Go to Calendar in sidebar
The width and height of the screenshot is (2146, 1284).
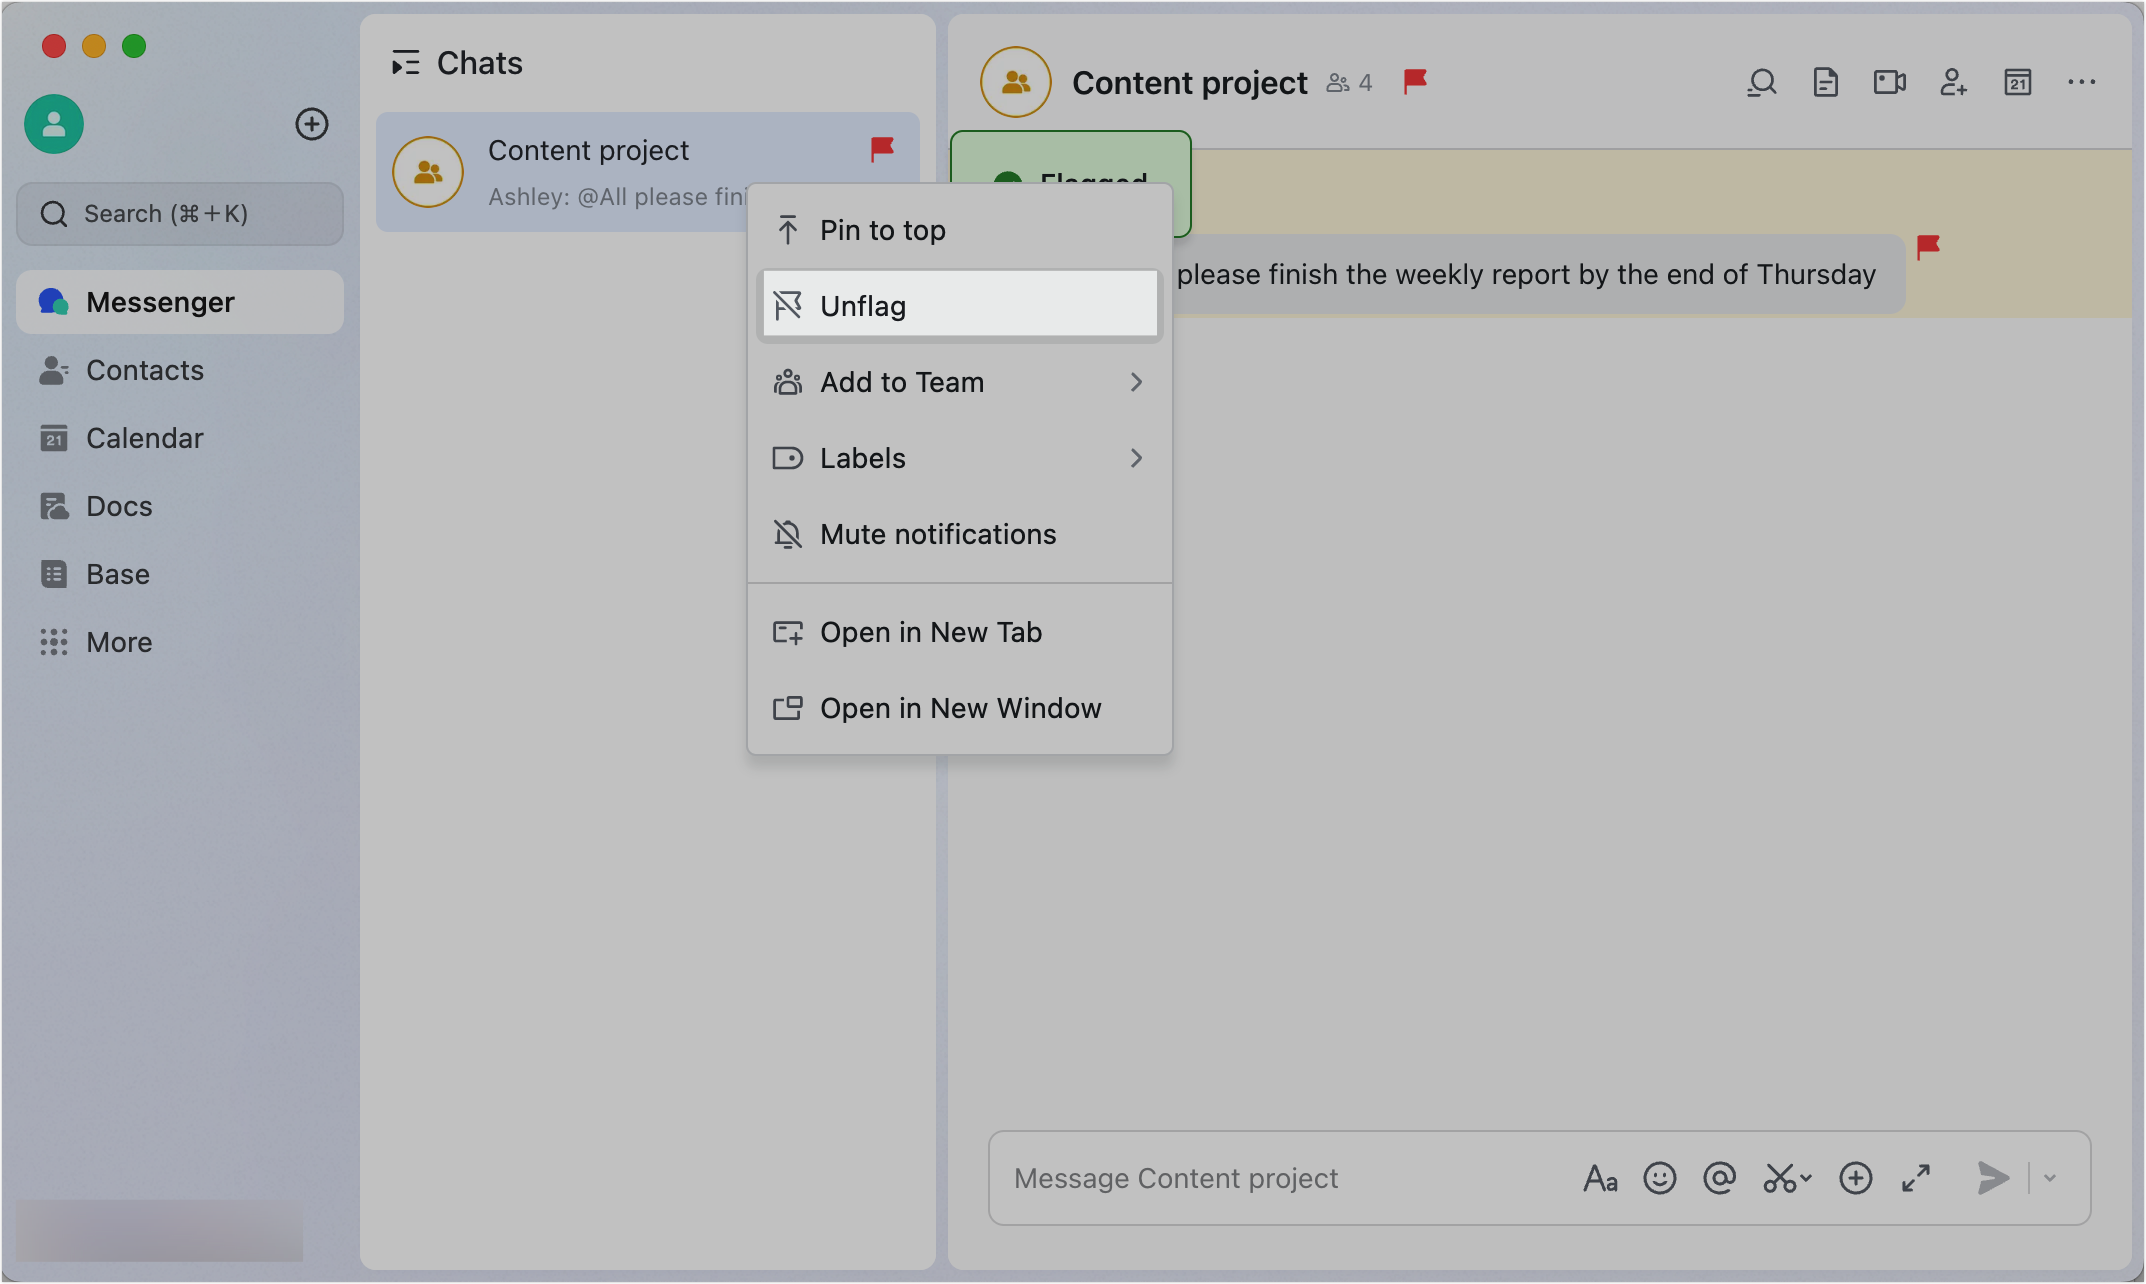pyautogui.click(x=144, y=438)
